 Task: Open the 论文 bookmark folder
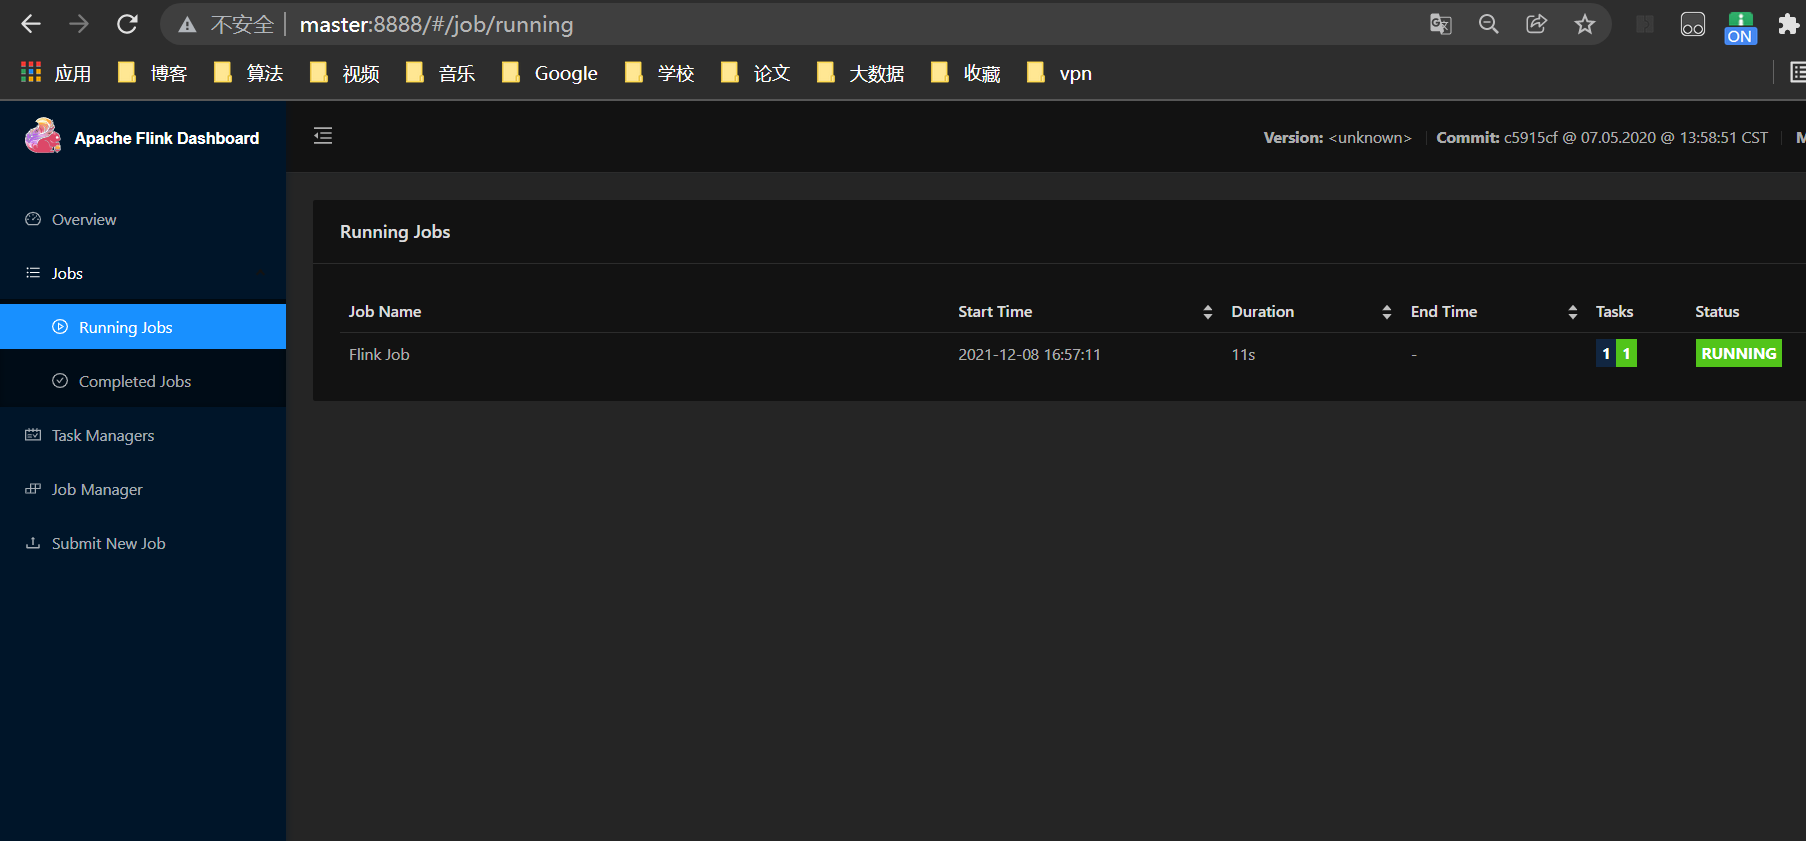756,73
